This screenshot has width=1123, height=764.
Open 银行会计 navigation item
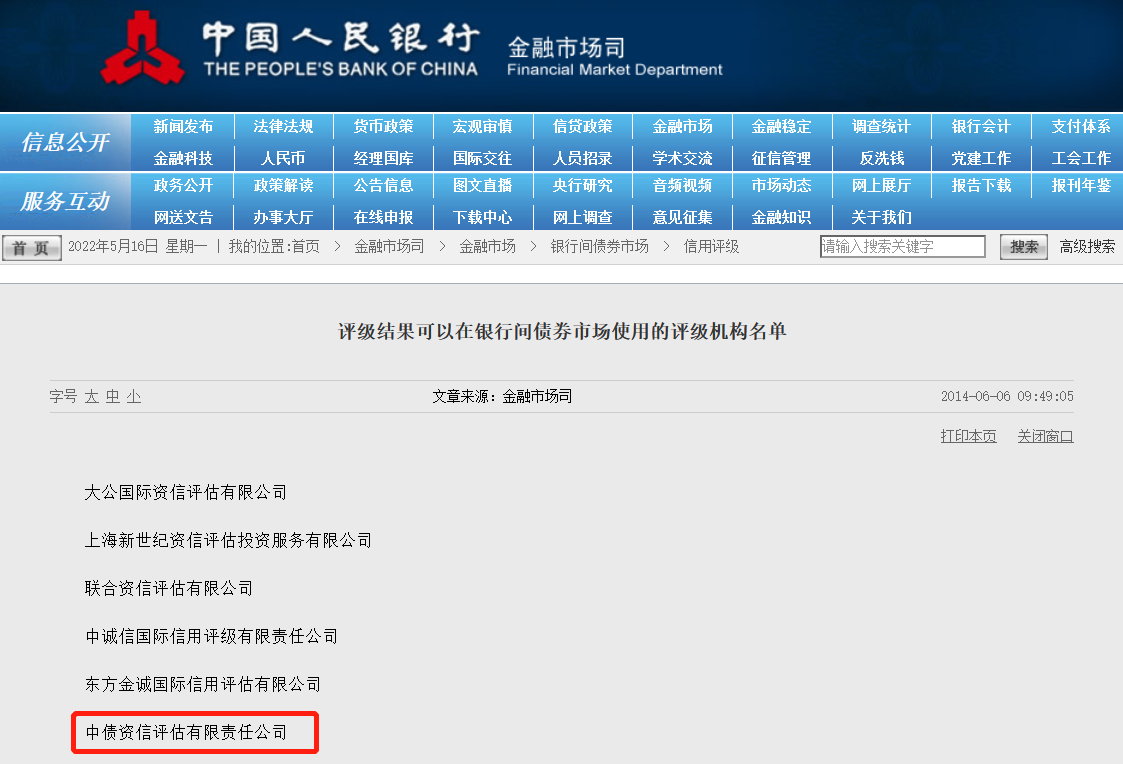pos(981,127)
